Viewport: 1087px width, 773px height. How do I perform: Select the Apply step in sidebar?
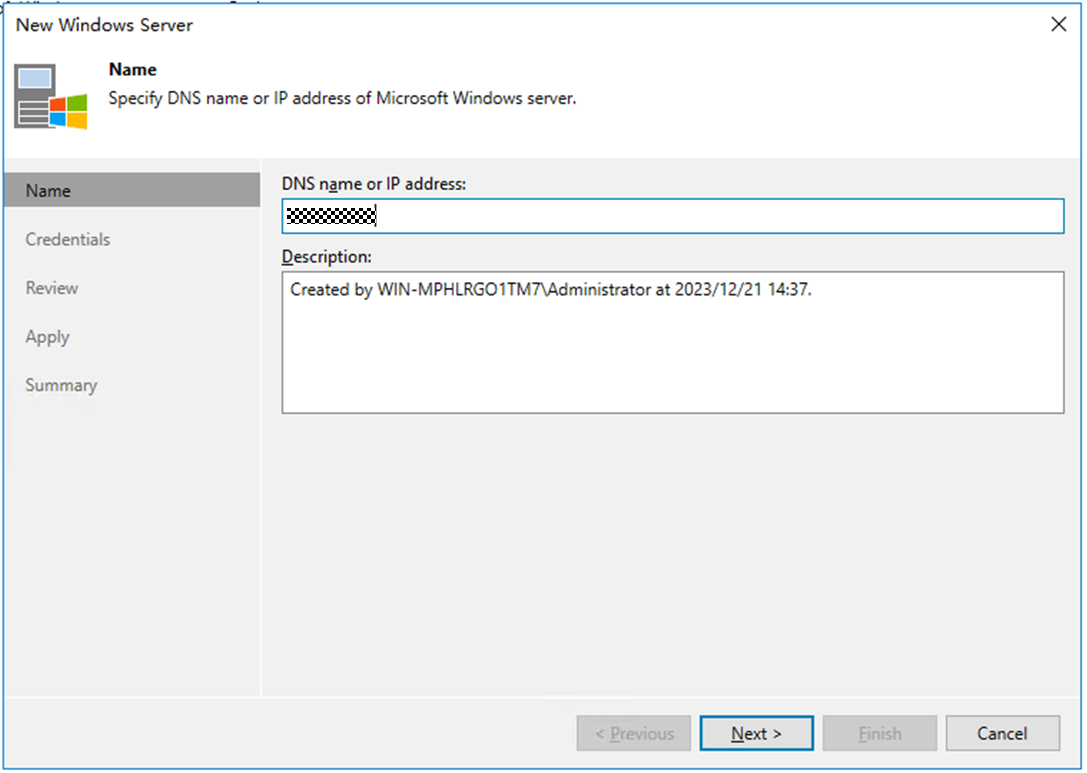48,337
